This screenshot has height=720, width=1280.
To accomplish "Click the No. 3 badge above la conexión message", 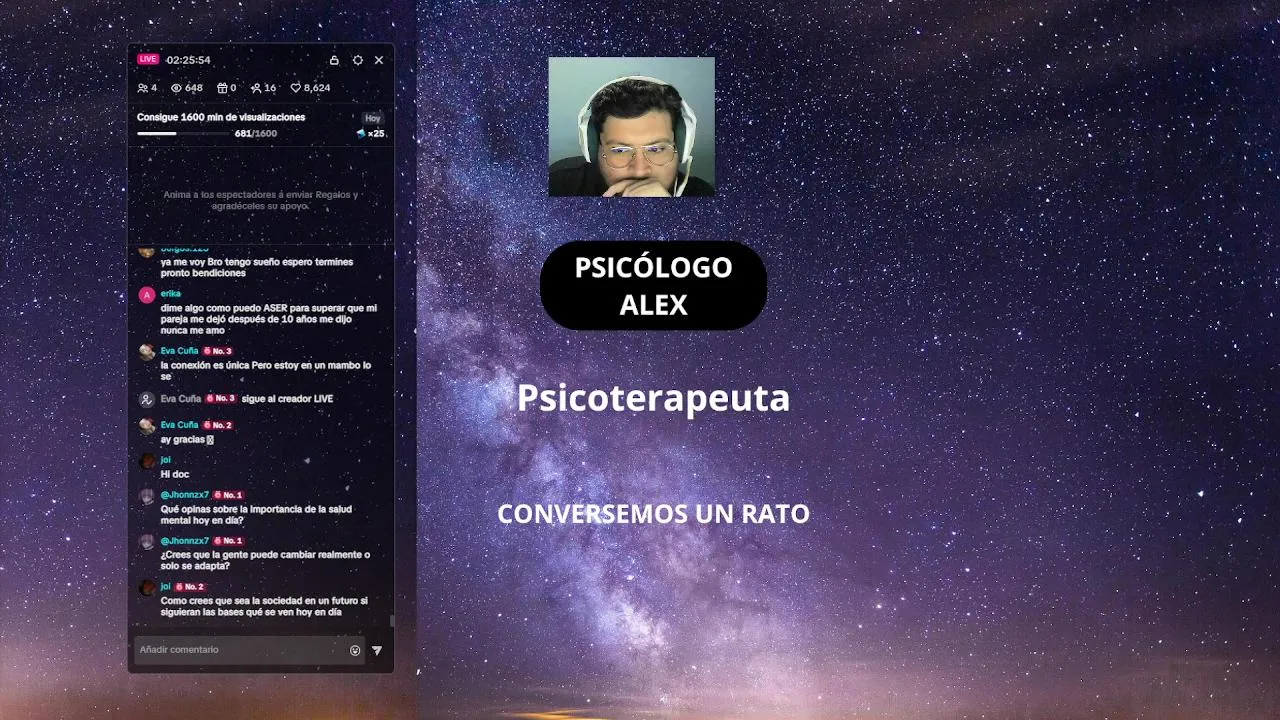I will pos(217,351).
